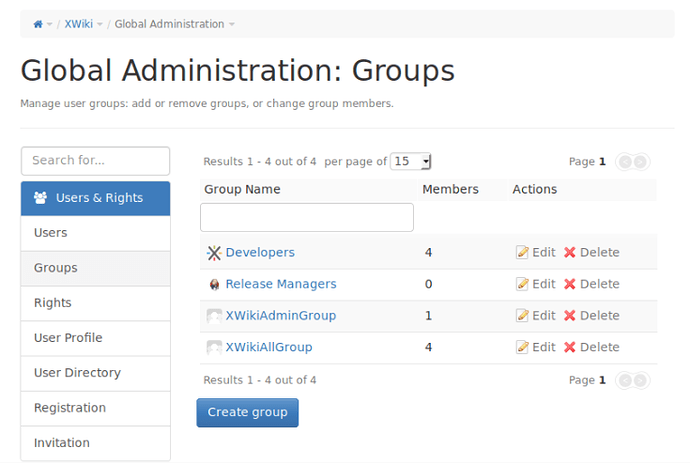Expand dropdown arrow after XWiki breadcrumb
This screenshot has width=690, height=464.
click(100, 24)
